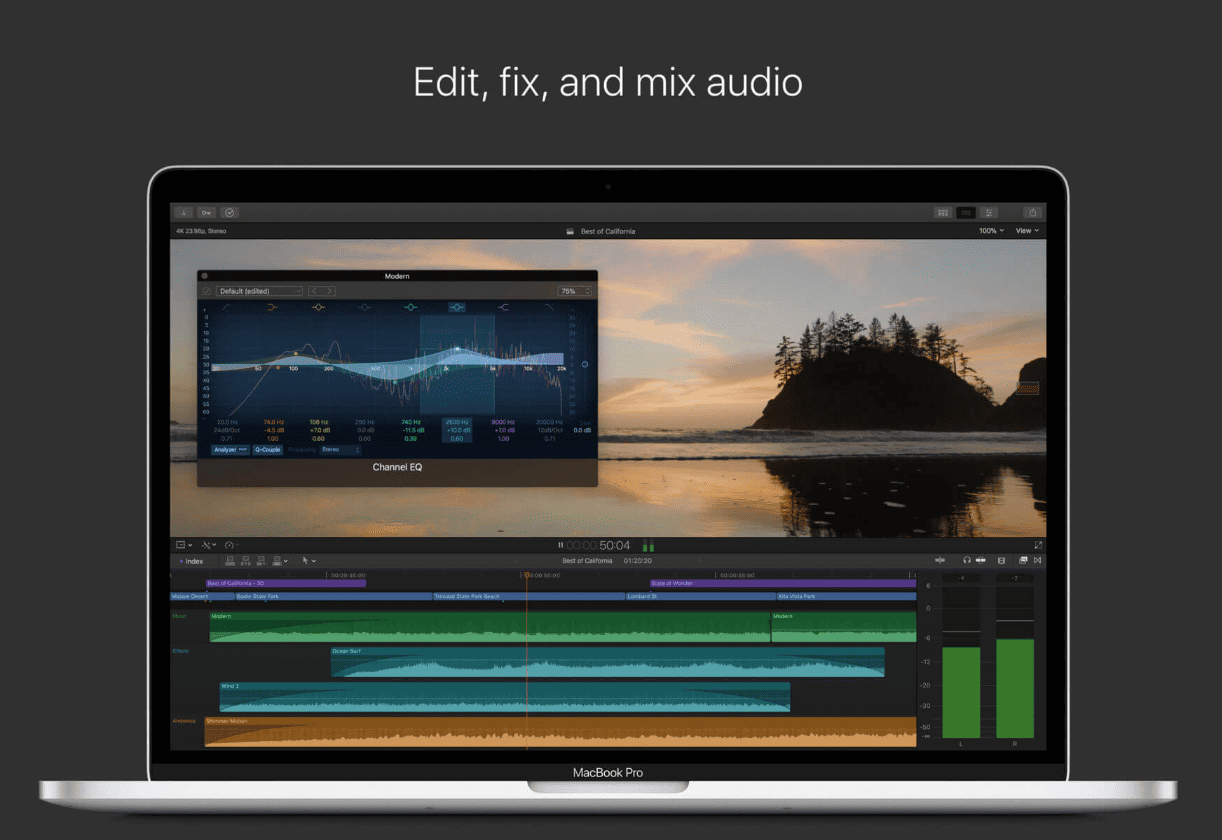The height and width of the screenshot is (840, 1222).
Task: Pause playback with the pause button
Action: [560, 545]
